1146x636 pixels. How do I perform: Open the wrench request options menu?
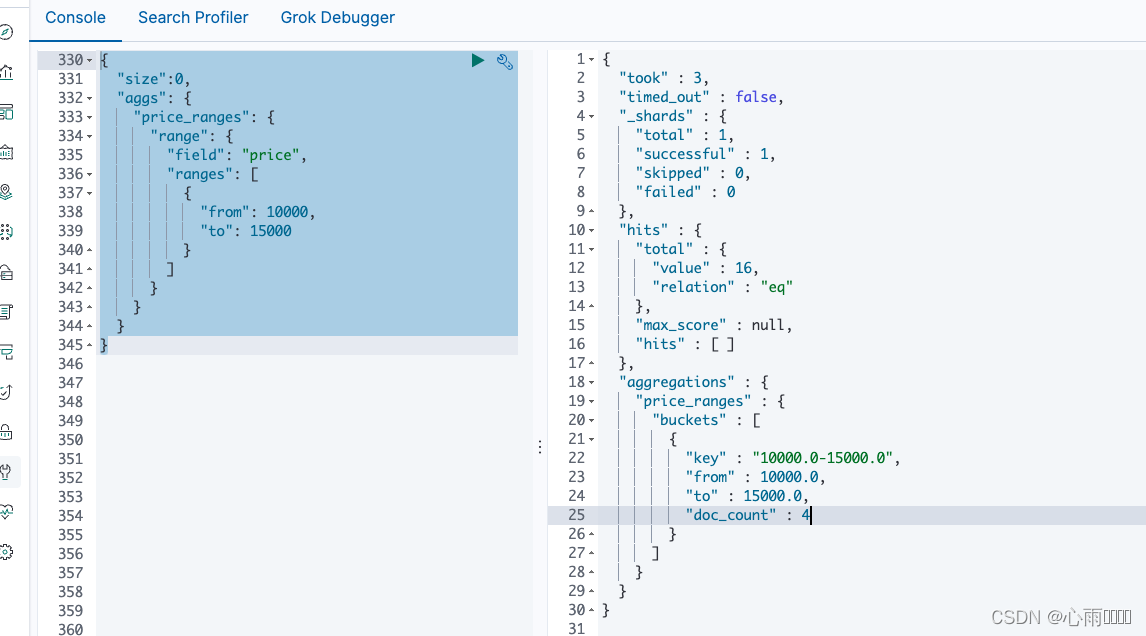click(504, 61)
